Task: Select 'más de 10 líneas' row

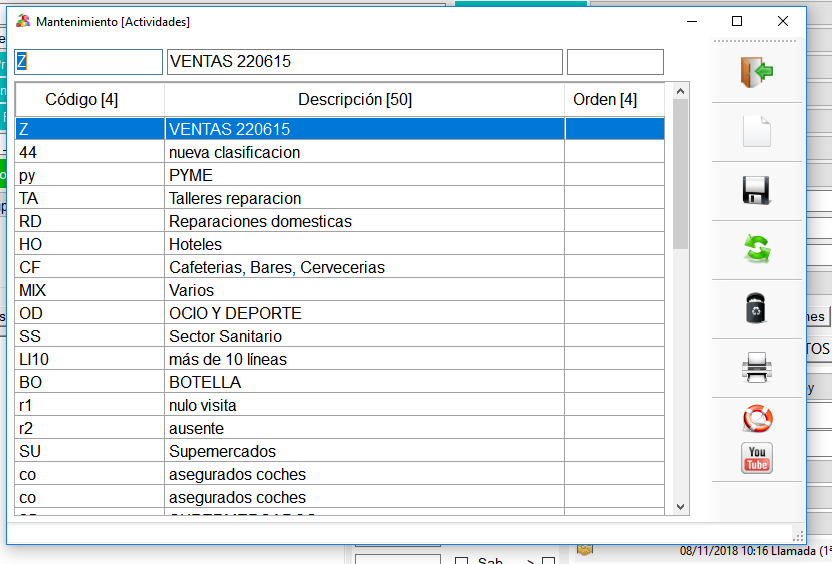Action: pos(340,359)
